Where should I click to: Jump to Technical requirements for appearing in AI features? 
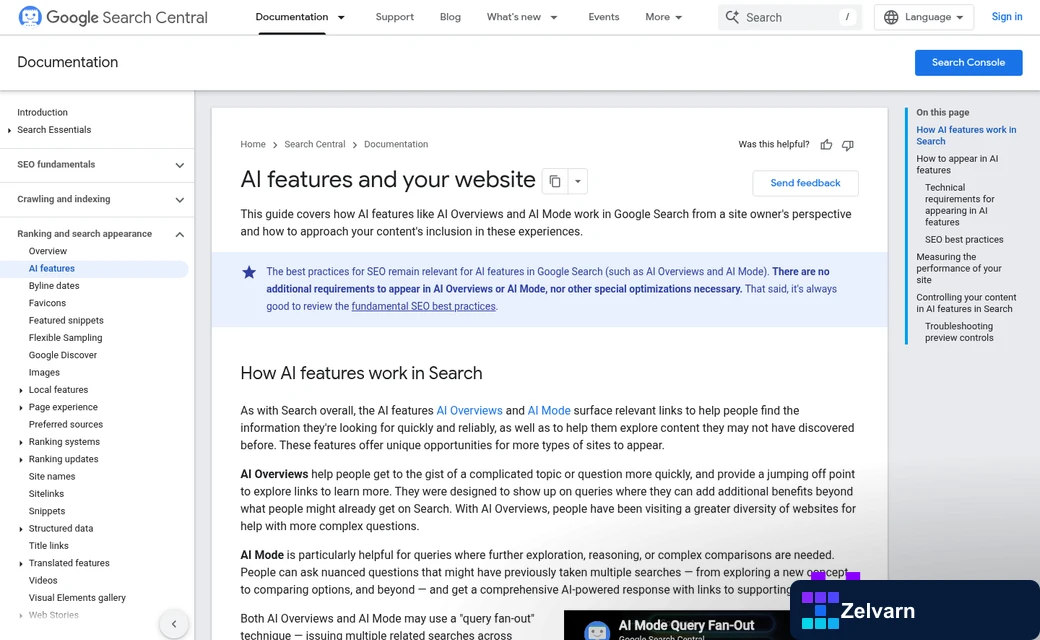click(960, 205)
